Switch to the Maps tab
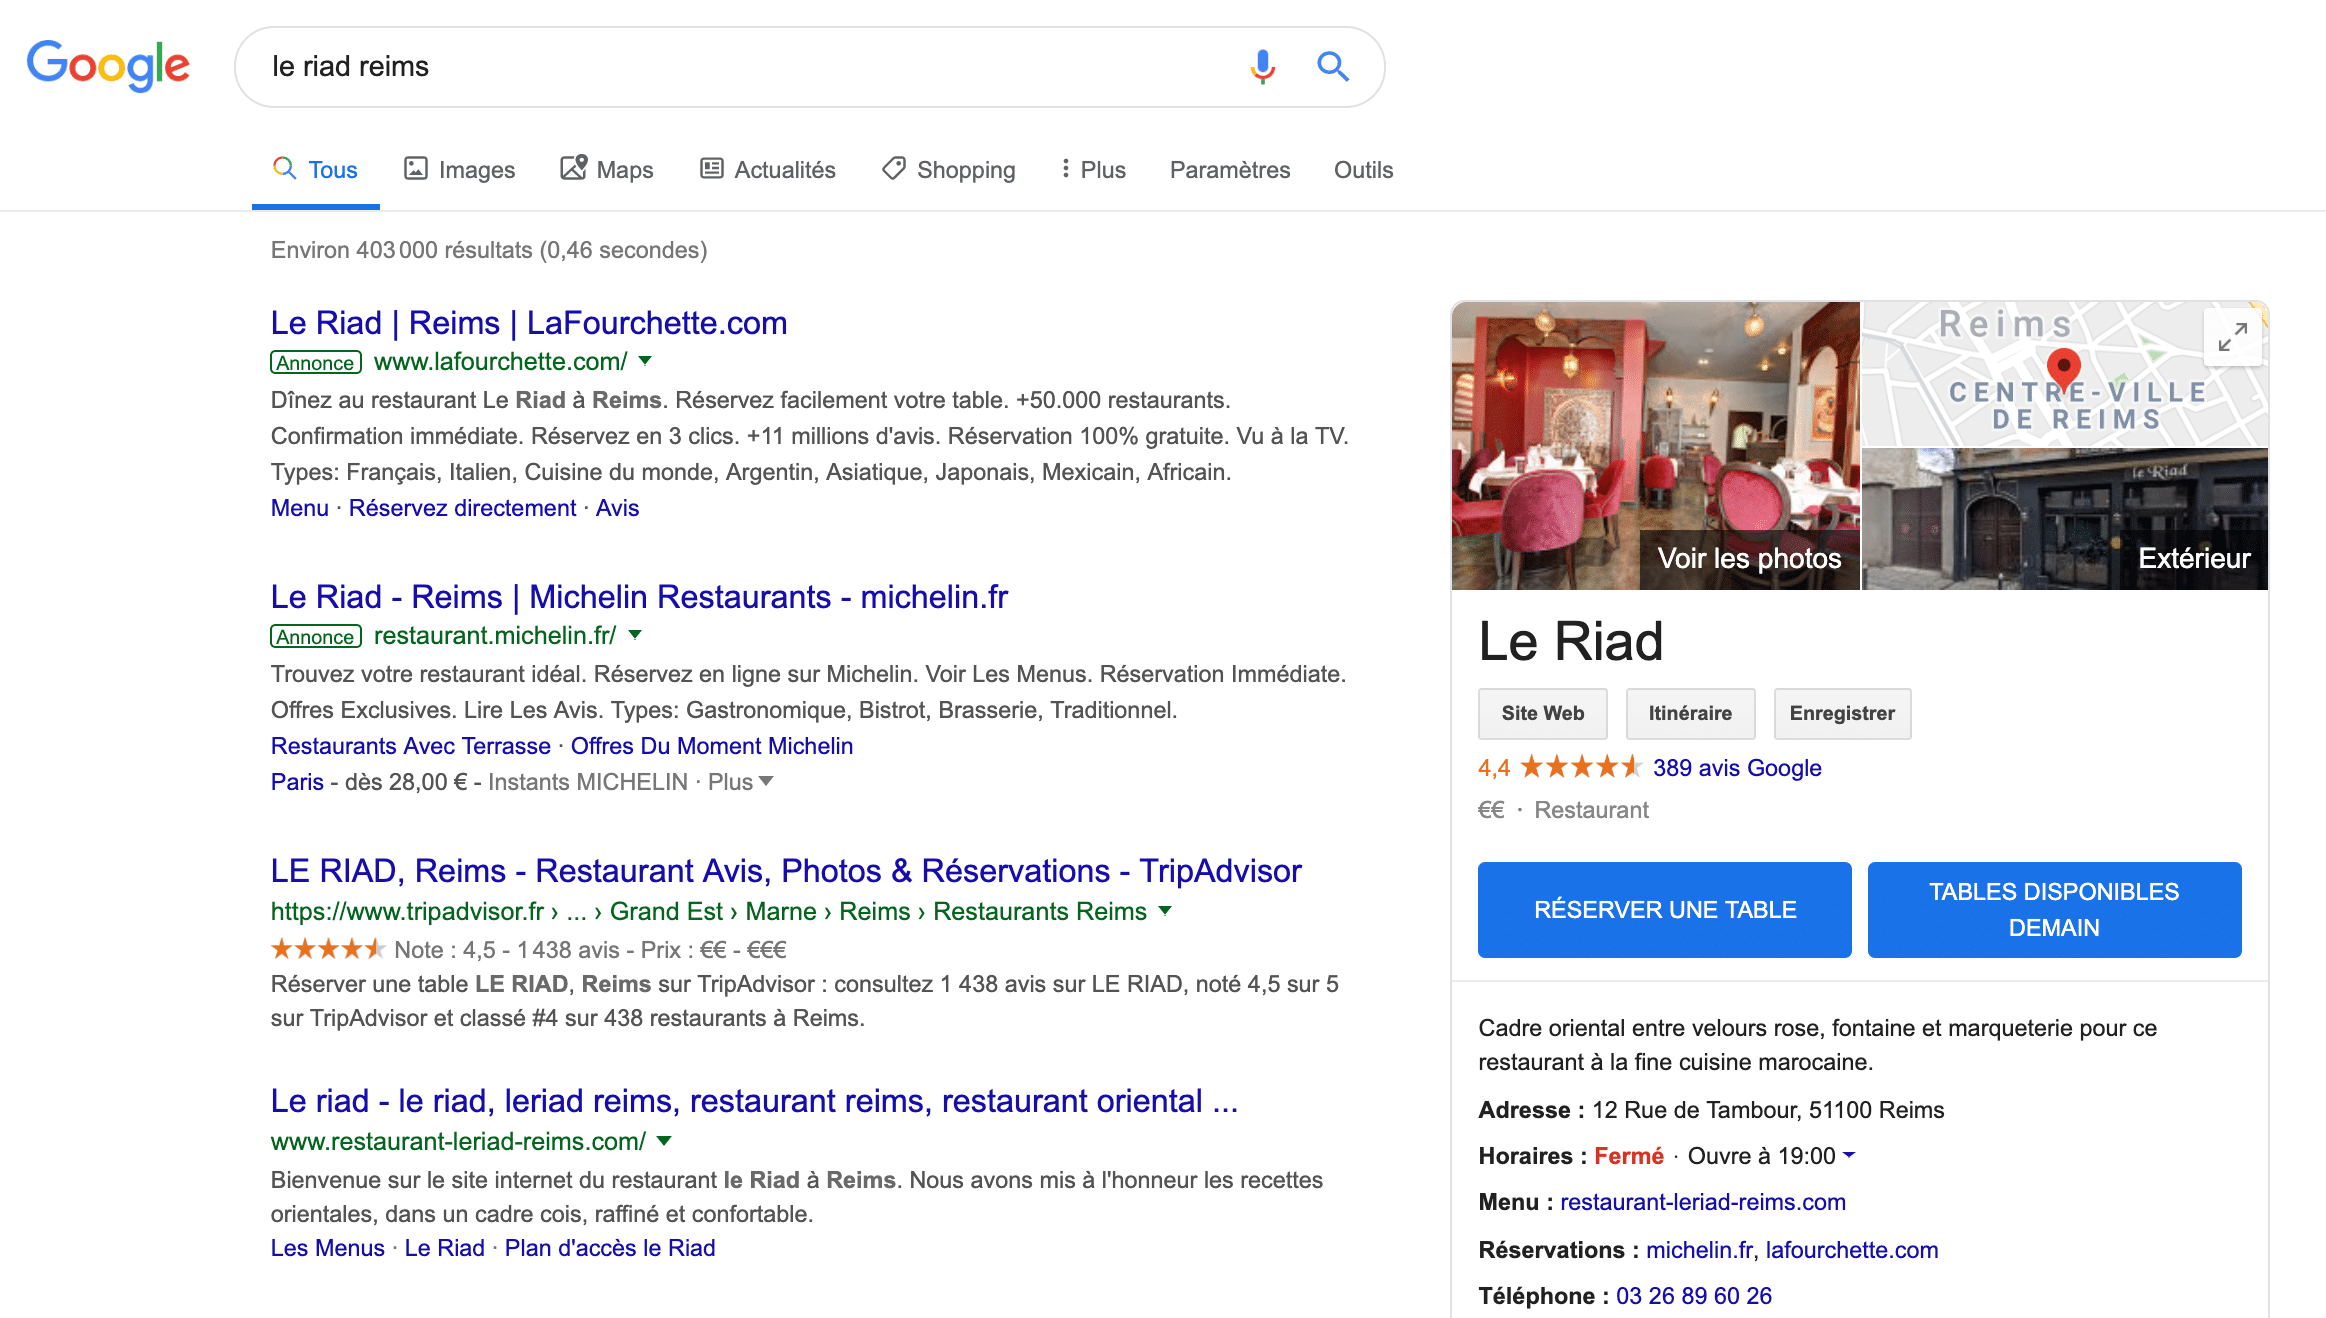The width and height of the screenshot is (2326, 1318). 606,170
